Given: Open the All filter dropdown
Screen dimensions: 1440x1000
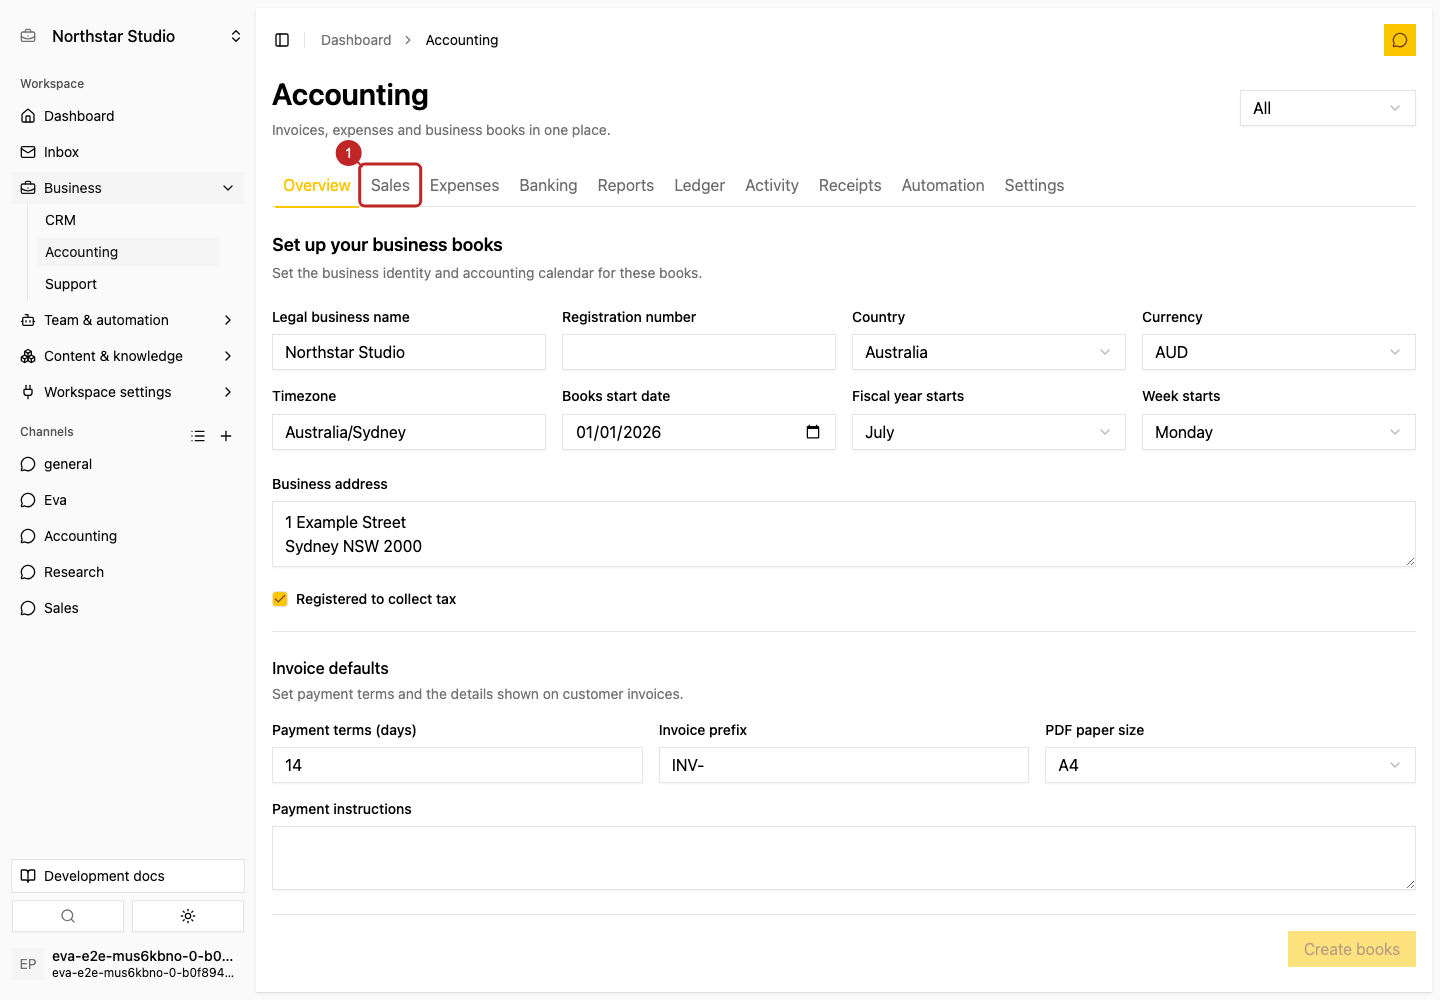Looking at the screenshot, I should 1328,108.
